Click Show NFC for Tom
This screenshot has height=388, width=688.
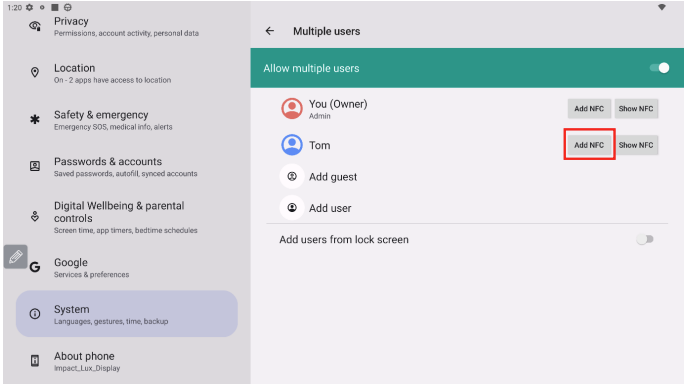click(636, 145)
